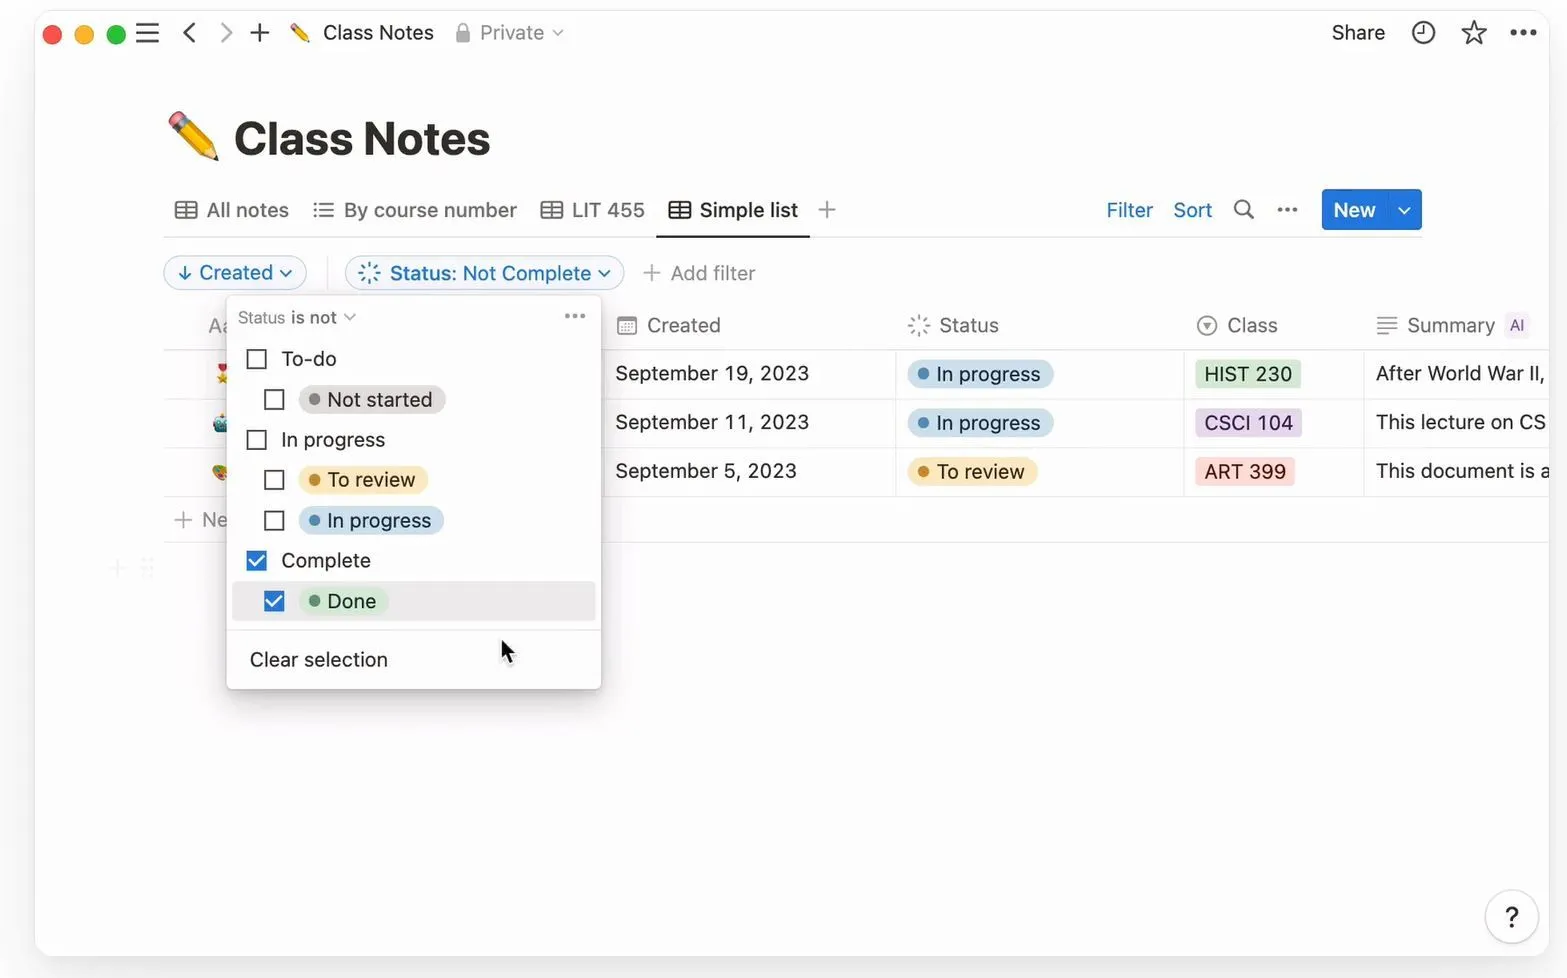The image size is (1567, 978).
Task: Click the HIST 230 class tag
Action: pyautogui.click(x=1247, y=374)
